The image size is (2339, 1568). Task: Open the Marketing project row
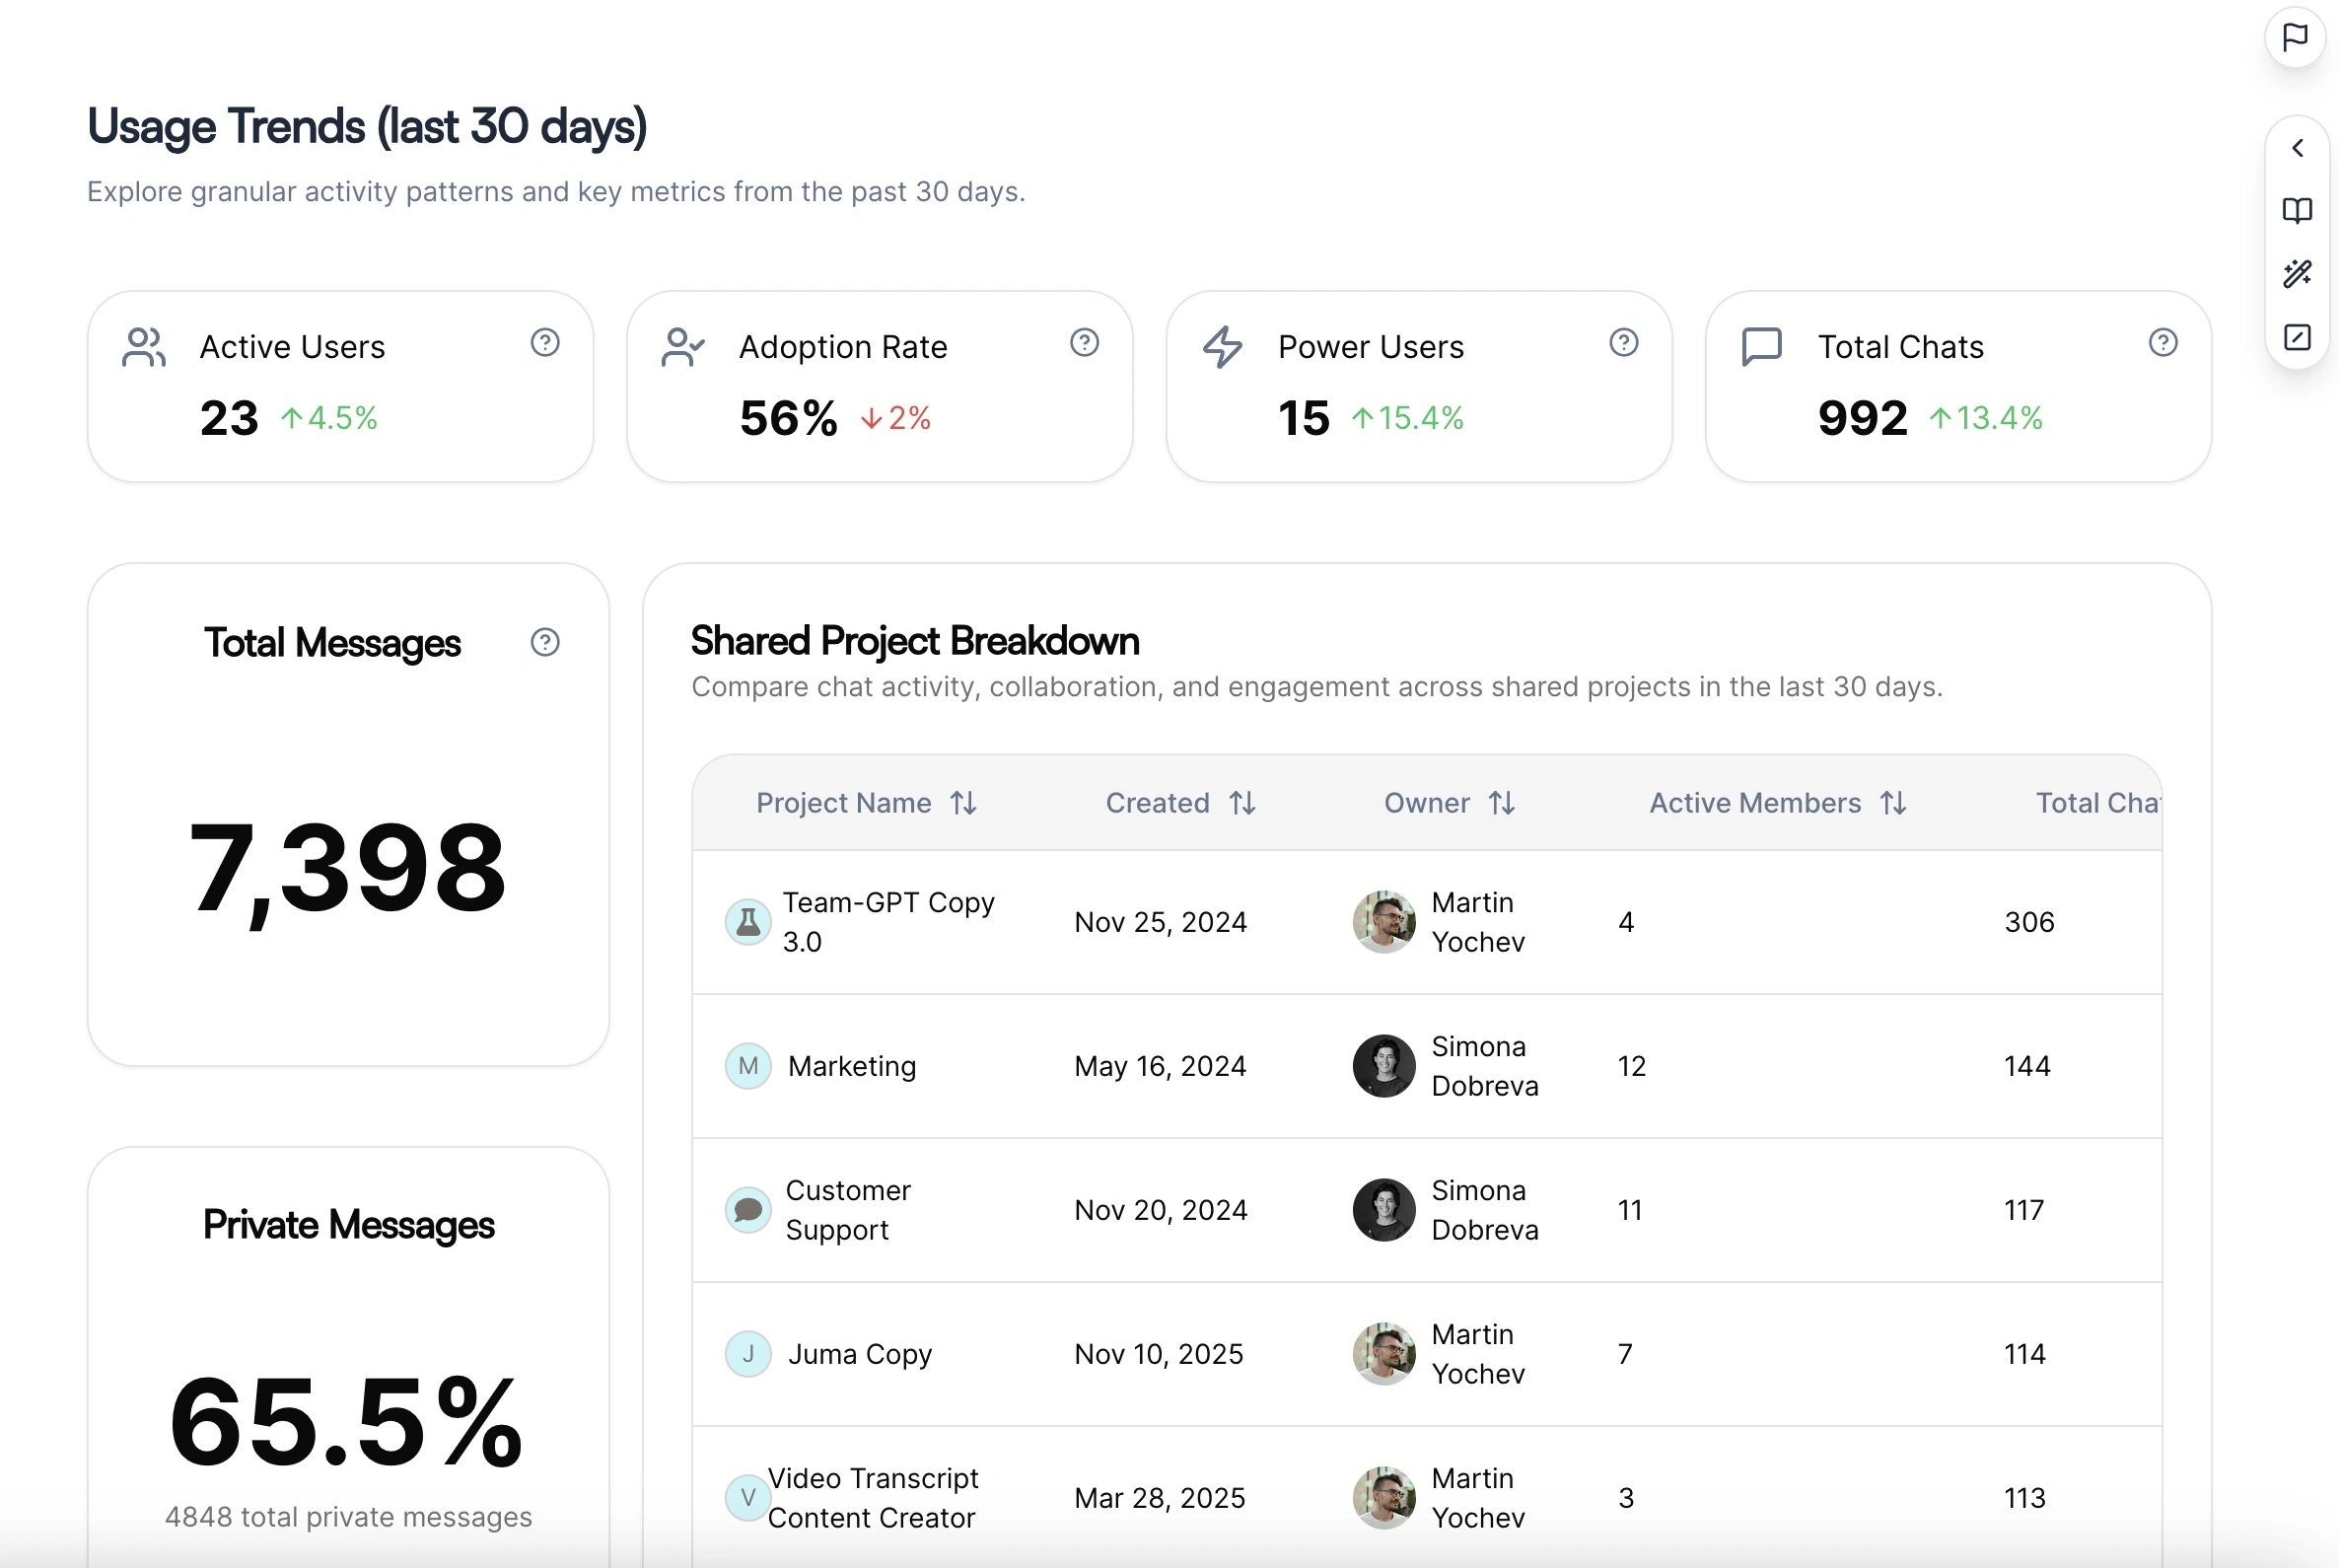(x=851, y=1066)
